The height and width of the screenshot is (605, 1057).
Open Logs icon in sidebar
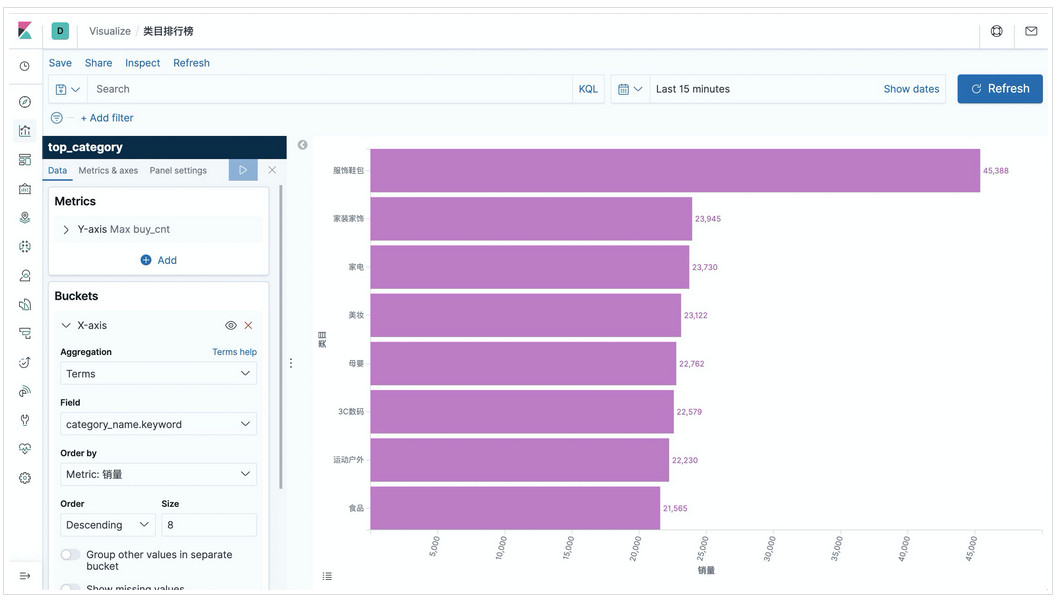[x=25, y=305]
